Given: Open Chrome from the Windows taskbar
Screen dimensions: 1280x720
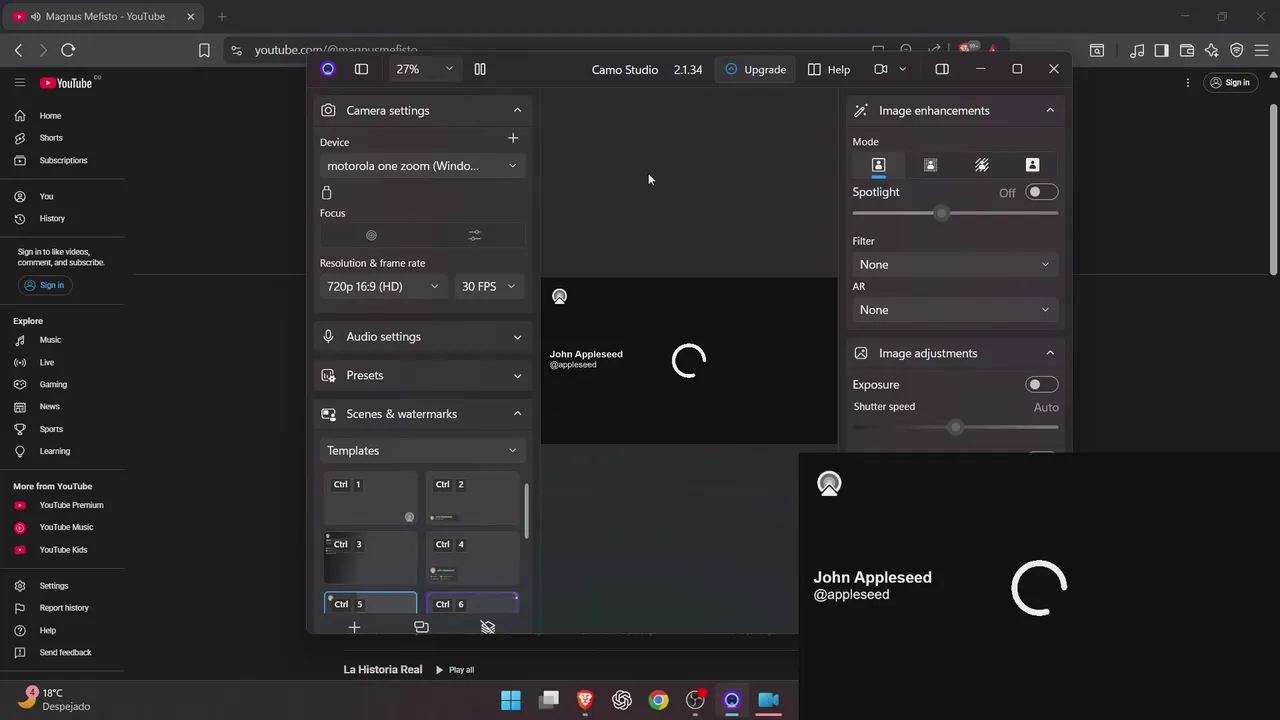Looking at the screenshot, I should tap(658, 700).
